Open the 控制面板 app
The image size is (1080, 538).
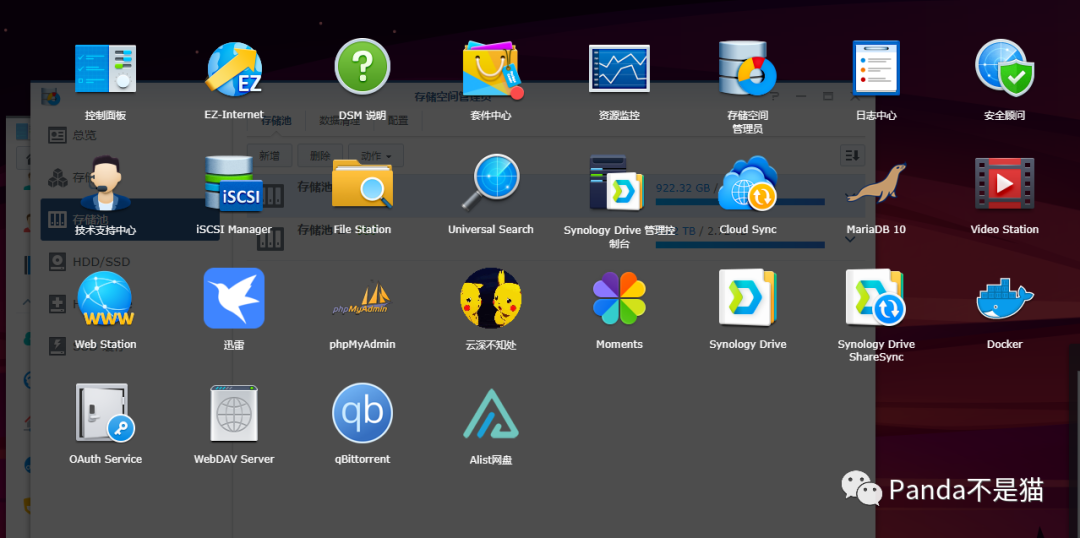[x=105, y=69]
